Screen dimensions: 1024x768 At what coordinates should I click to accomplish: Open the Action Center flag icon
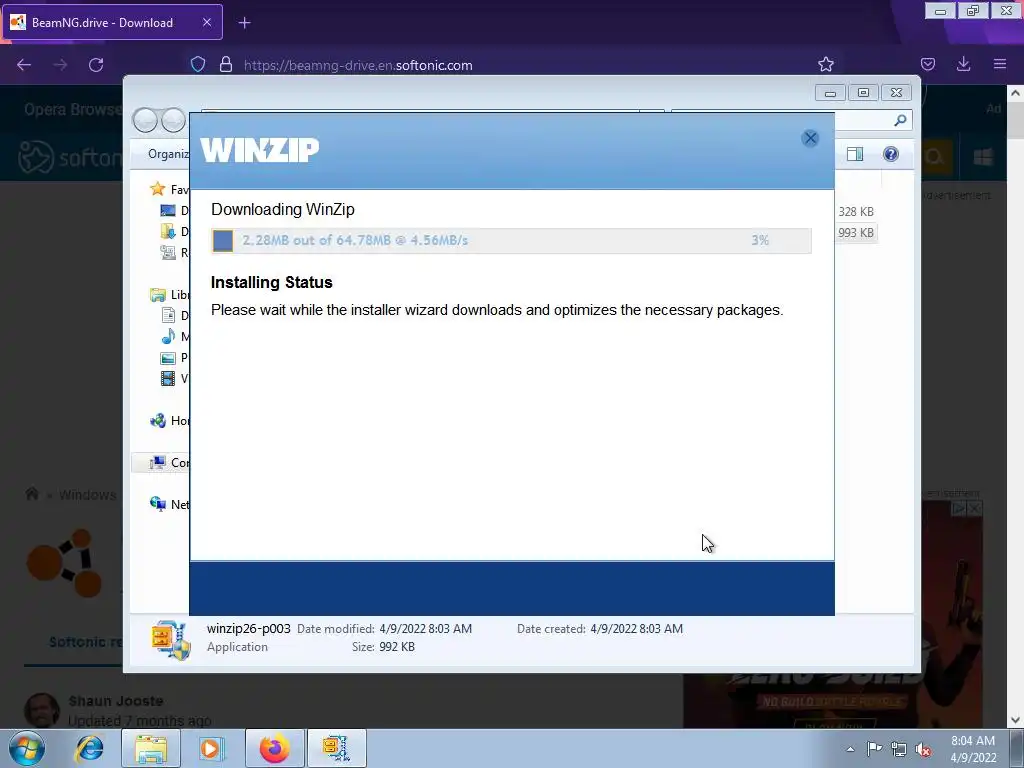[x=874, y=749]
